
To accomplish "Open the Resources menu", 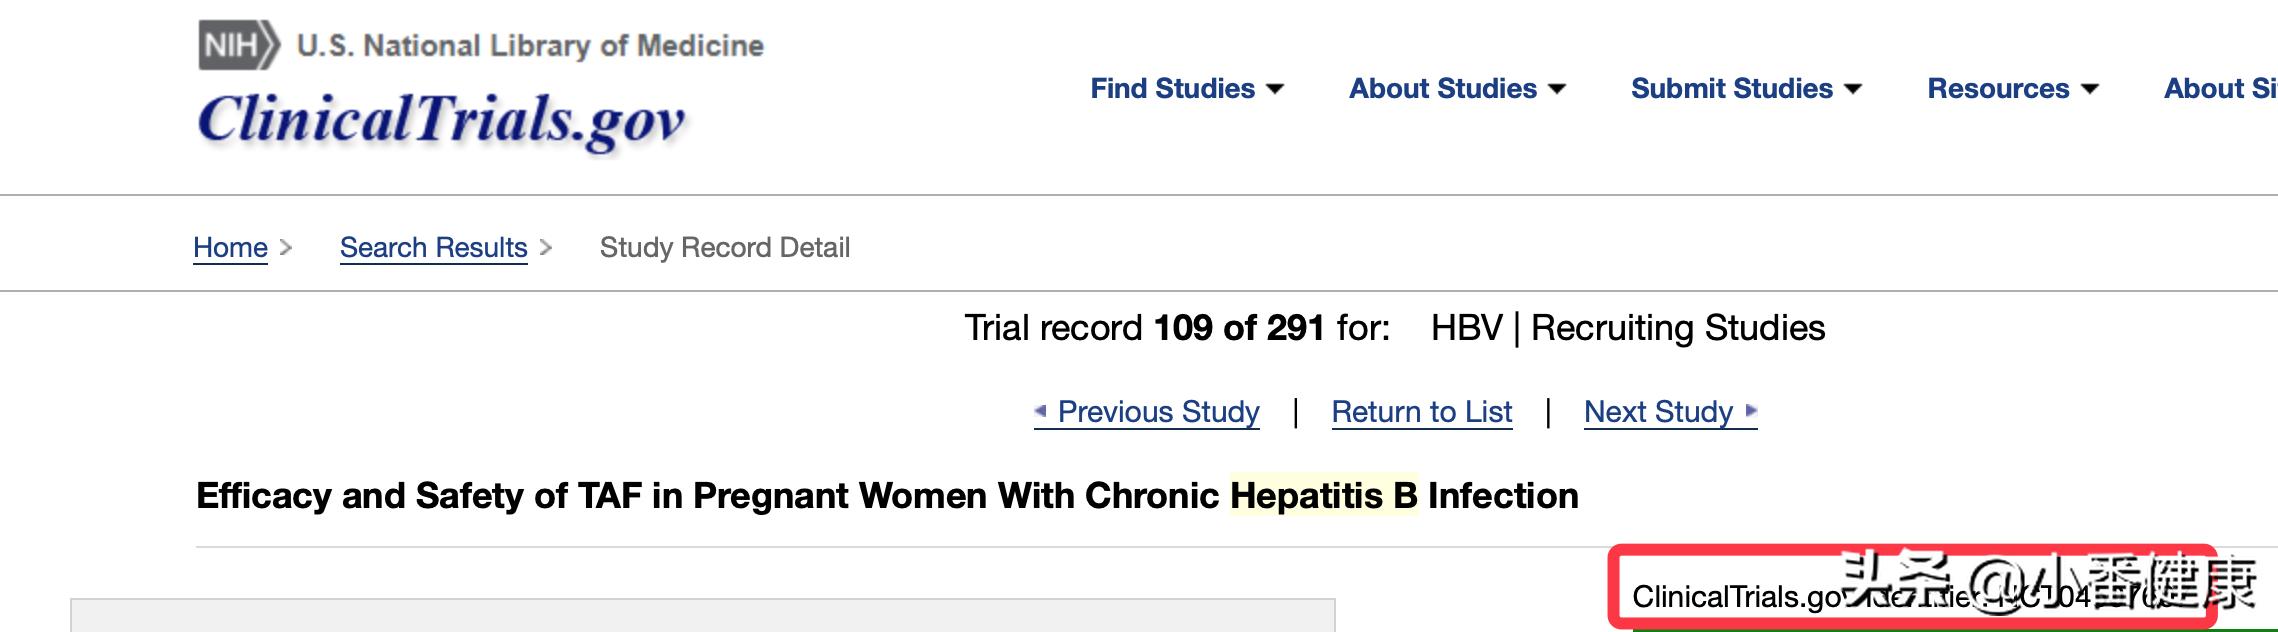I will click(x=2012, y=89).
